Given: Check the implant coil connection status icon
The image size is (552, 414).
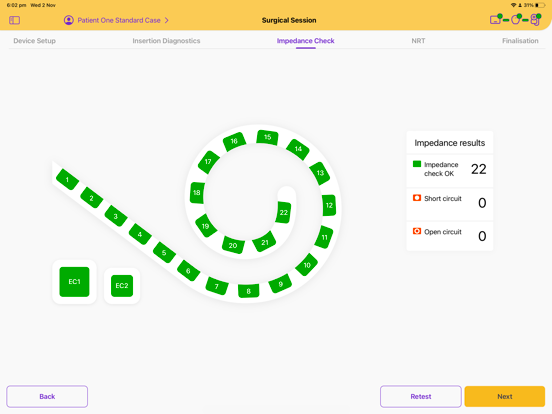Looking at the screenshot, I should [x=516, y=19].
